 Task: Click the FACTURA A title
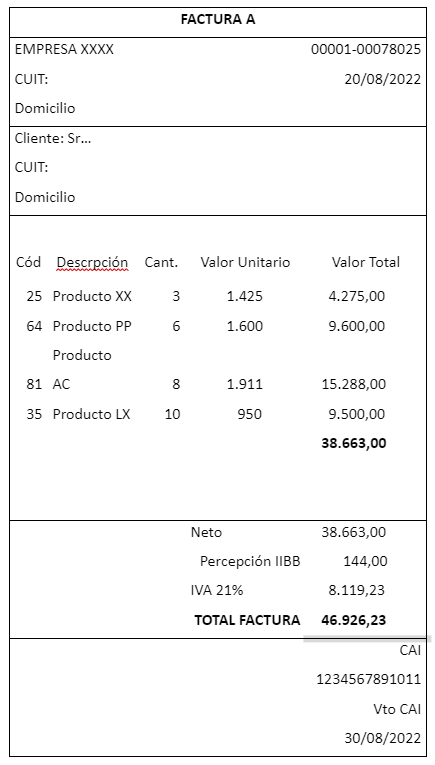(218, 20)
